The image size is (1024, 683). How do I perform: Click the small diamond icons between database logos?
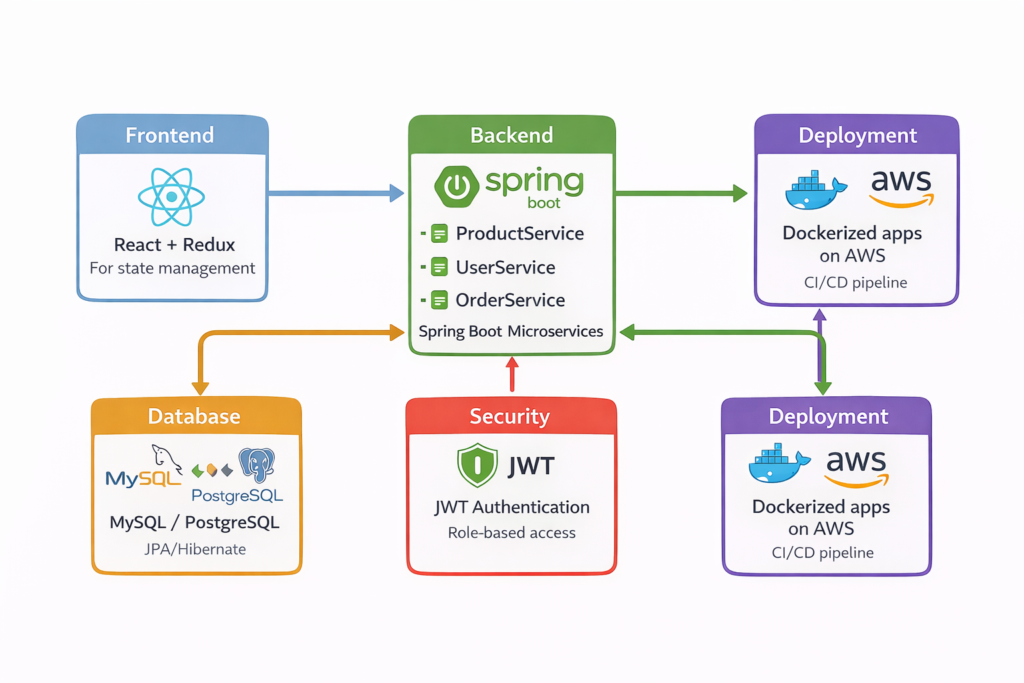tap(211, 469)
